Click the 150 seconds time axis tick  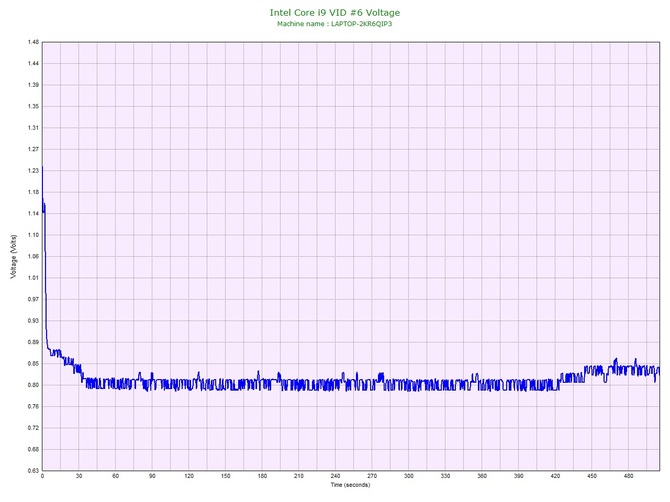[226, 476]
